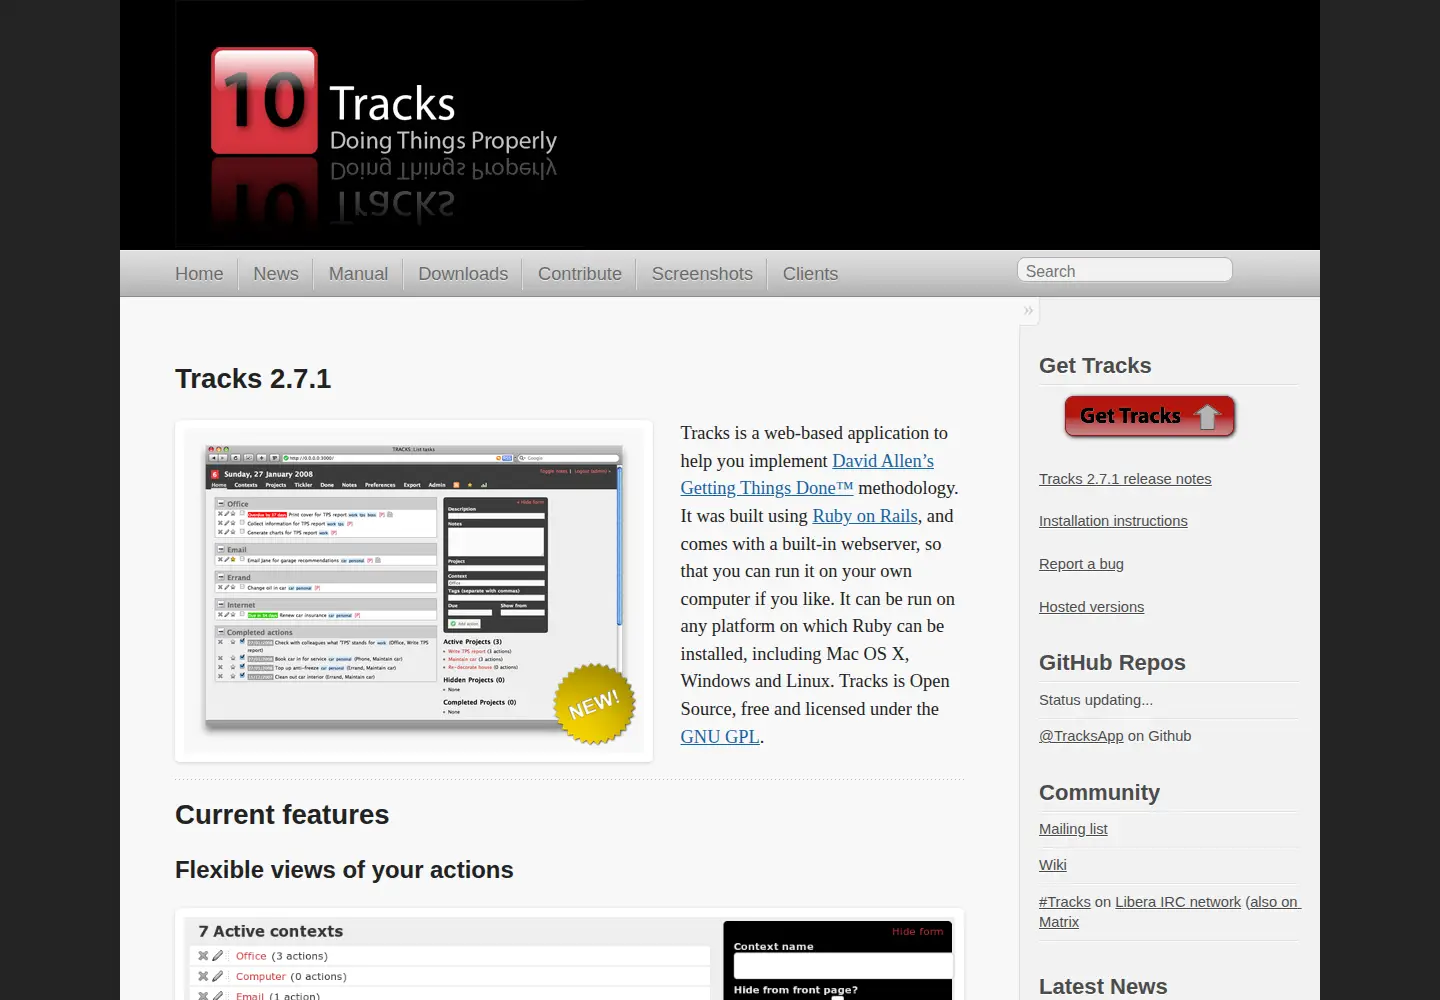Click the X icon beside Computer context
Viewport: 1440px width, 1000px height.
[203, 976]
